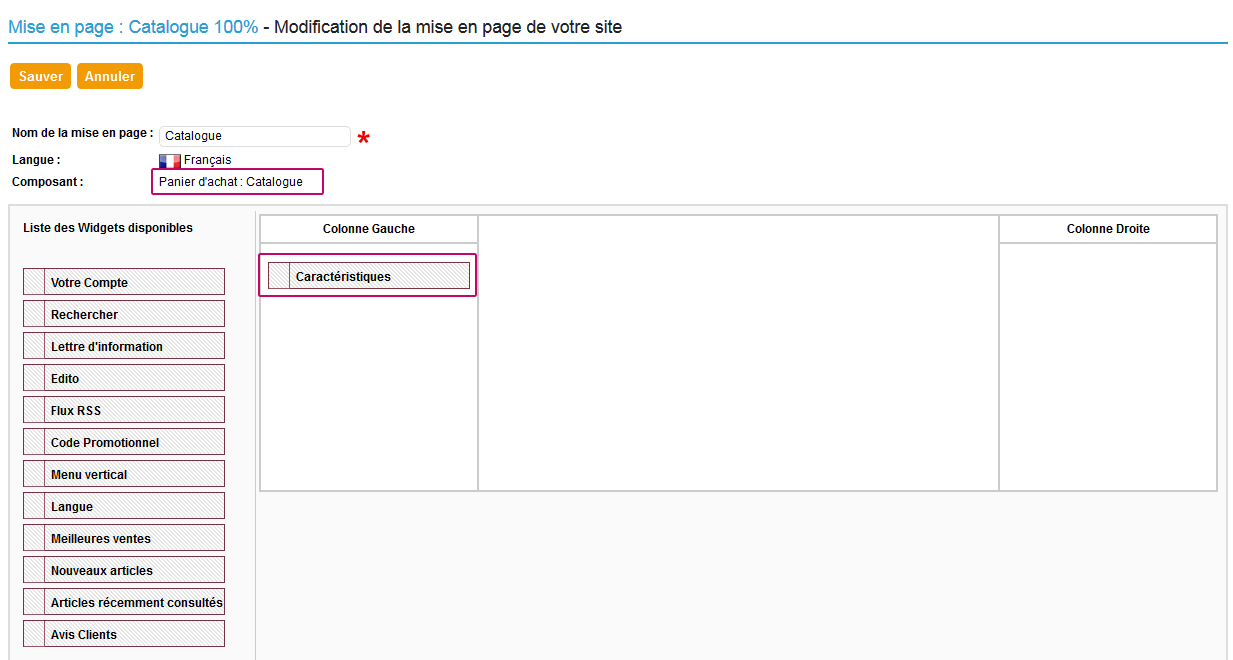The image size is (1233, 660).
Task: Click the Catalogue layout name field
Action: click(254, 136)
